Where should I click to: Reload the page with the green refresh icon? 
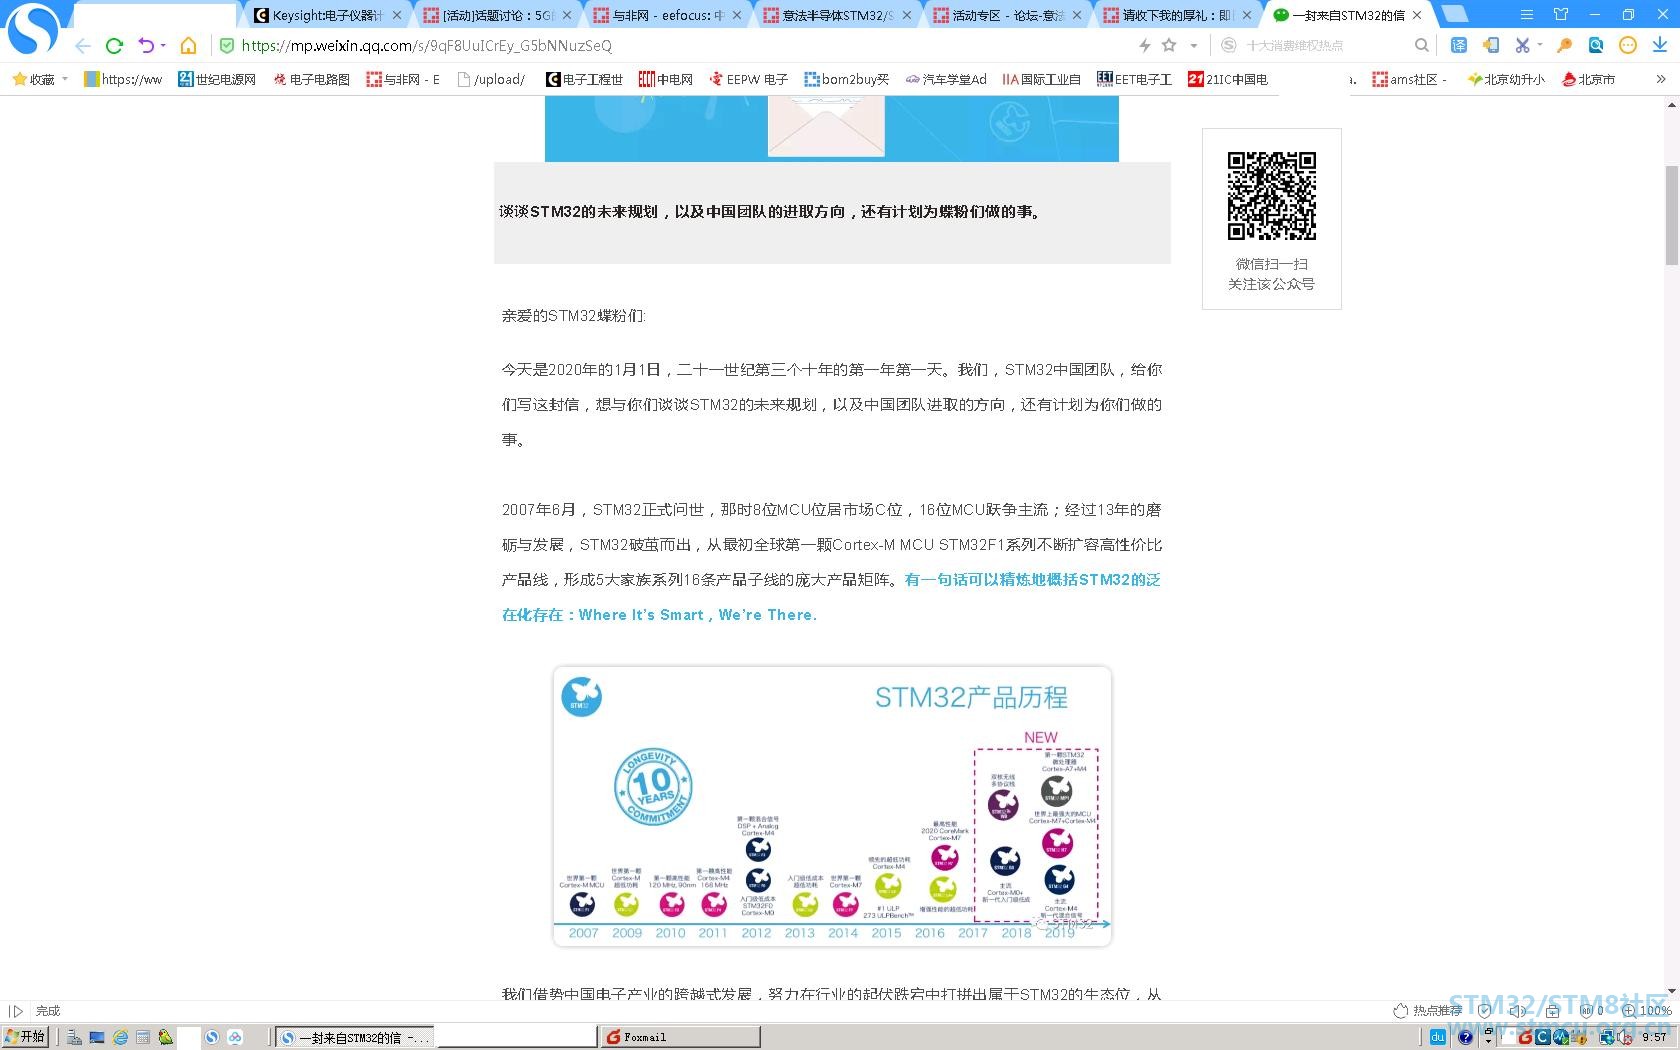coord(114,46)
